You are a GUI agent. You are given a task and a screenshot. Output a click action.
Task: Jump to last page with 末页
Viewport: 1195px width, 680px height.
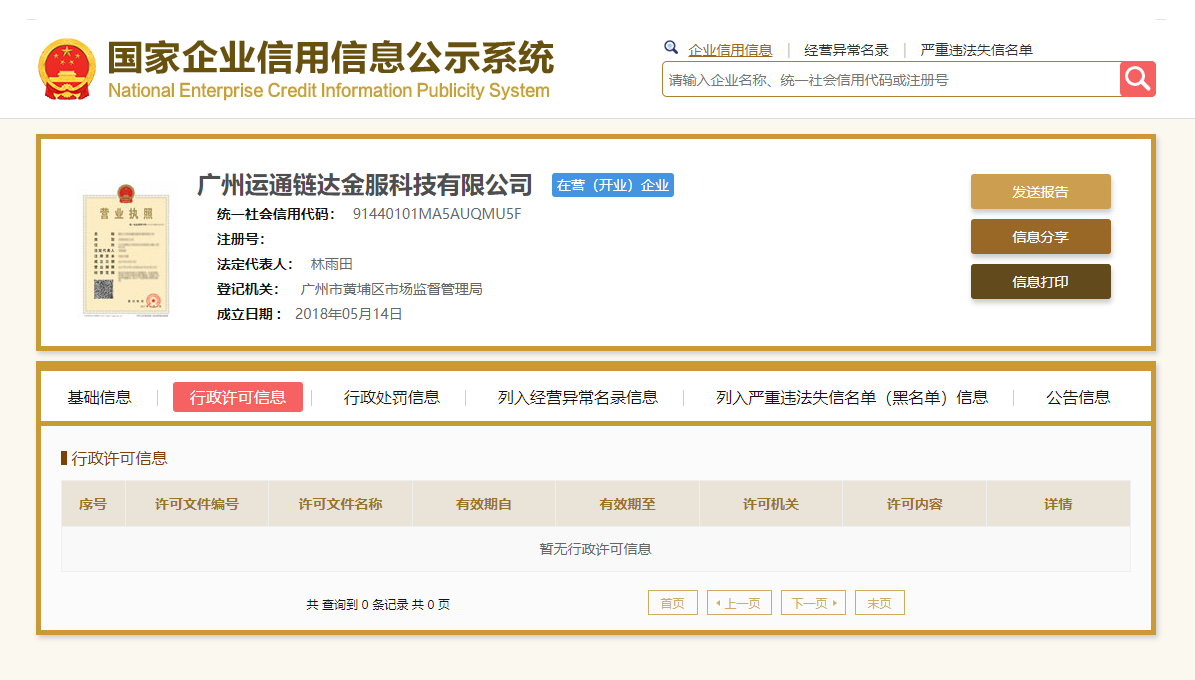click(x=879, y=602)
